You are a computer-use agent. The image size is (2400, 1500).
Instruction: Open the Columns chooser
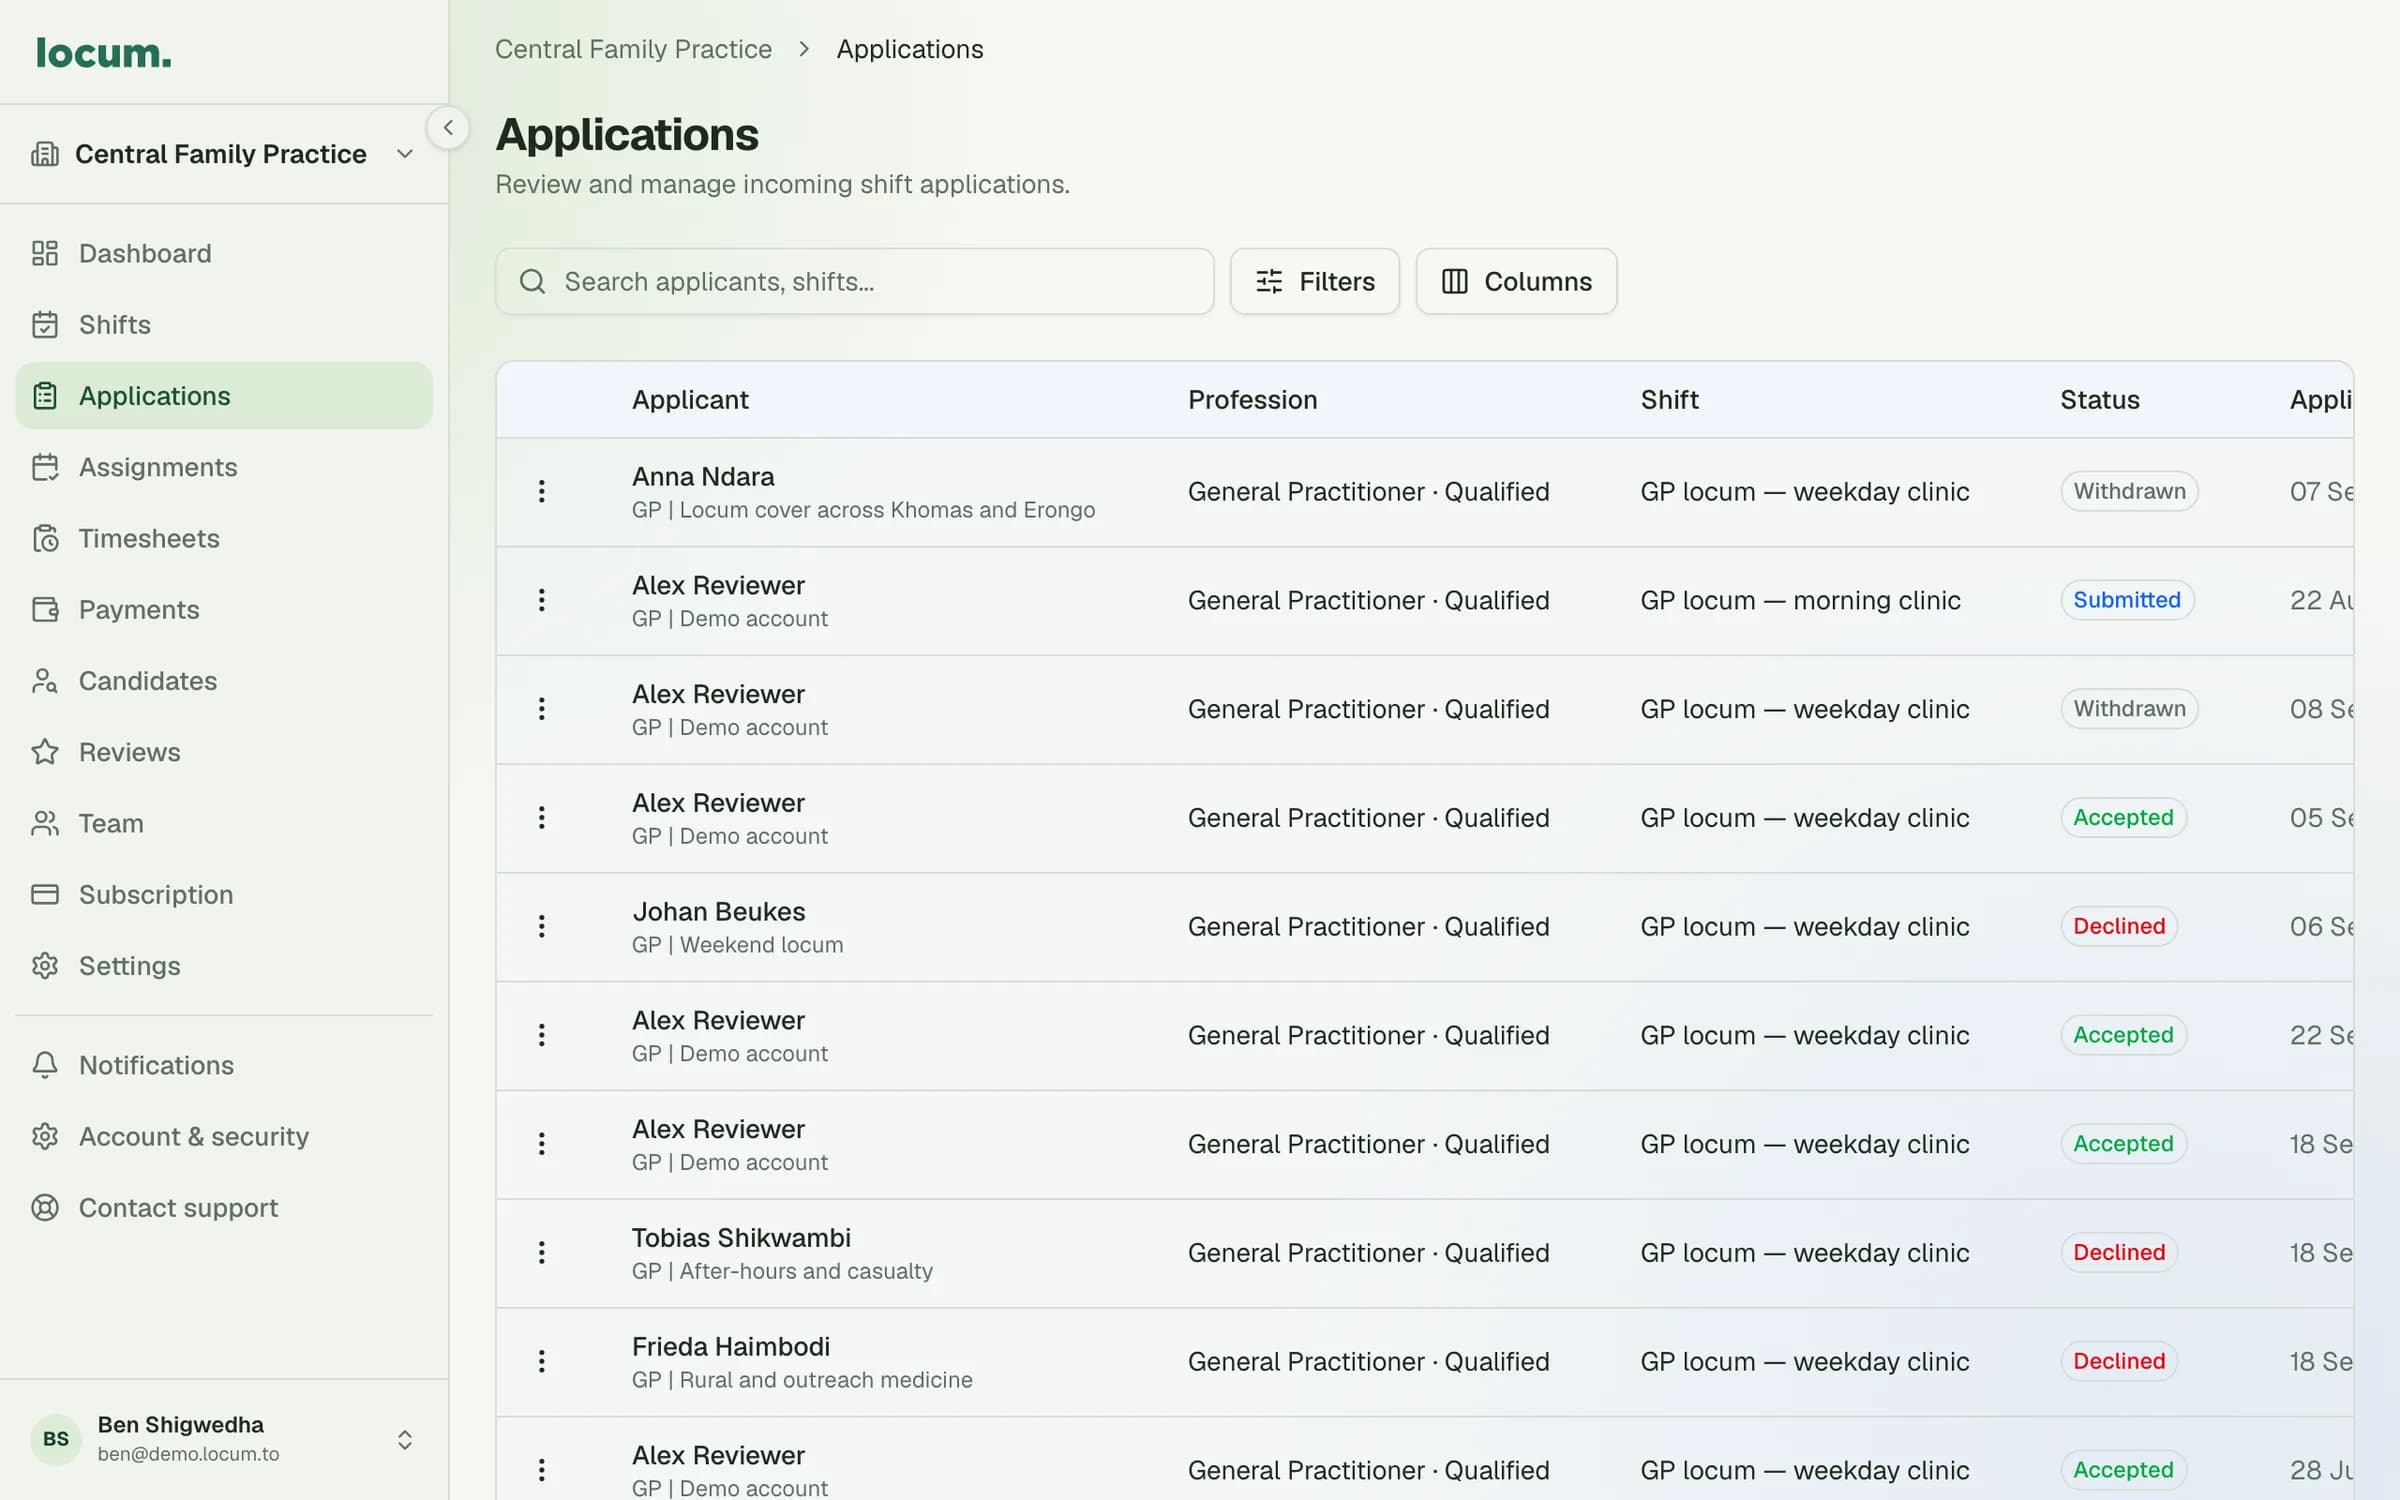1516,282
